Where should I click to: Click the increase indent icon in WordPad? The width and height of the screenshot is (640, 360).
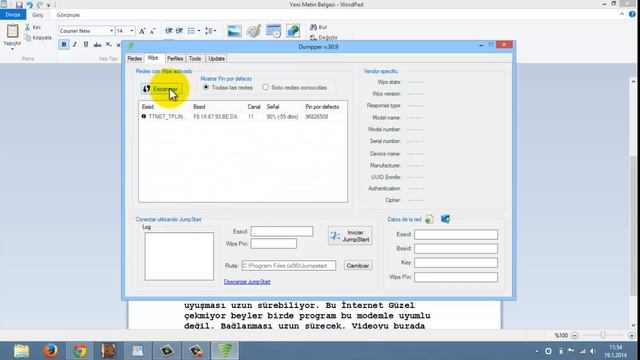click(179, 31)
